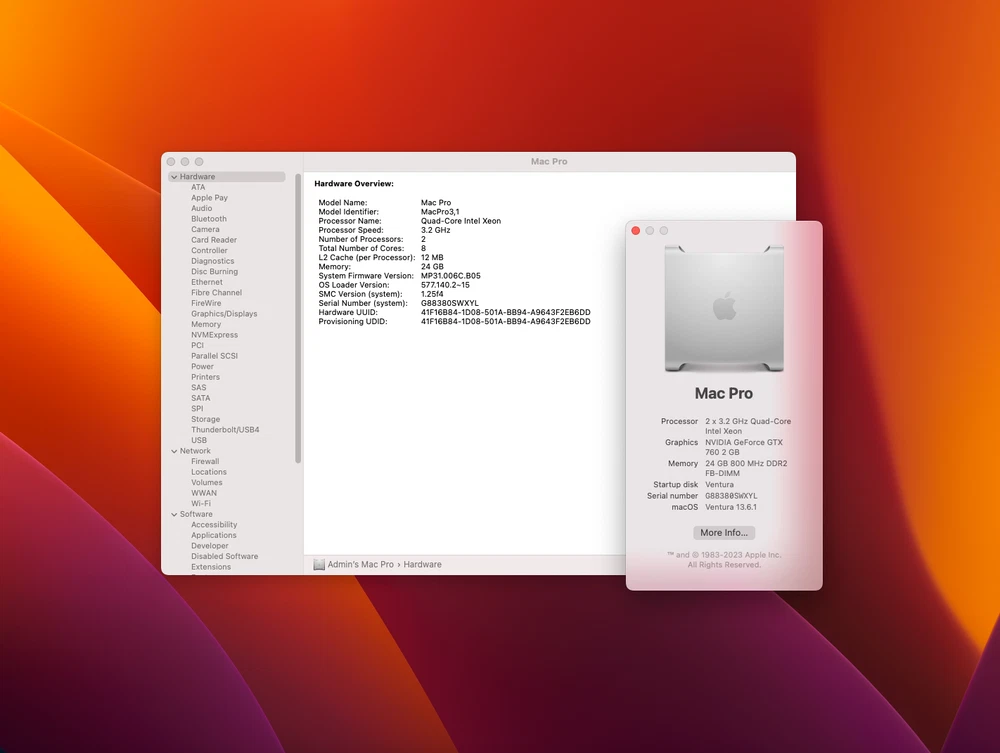The height and width of the screenshot is (753, 1000).
Task: Collapse the Hardware section
Action: [174, 177]
